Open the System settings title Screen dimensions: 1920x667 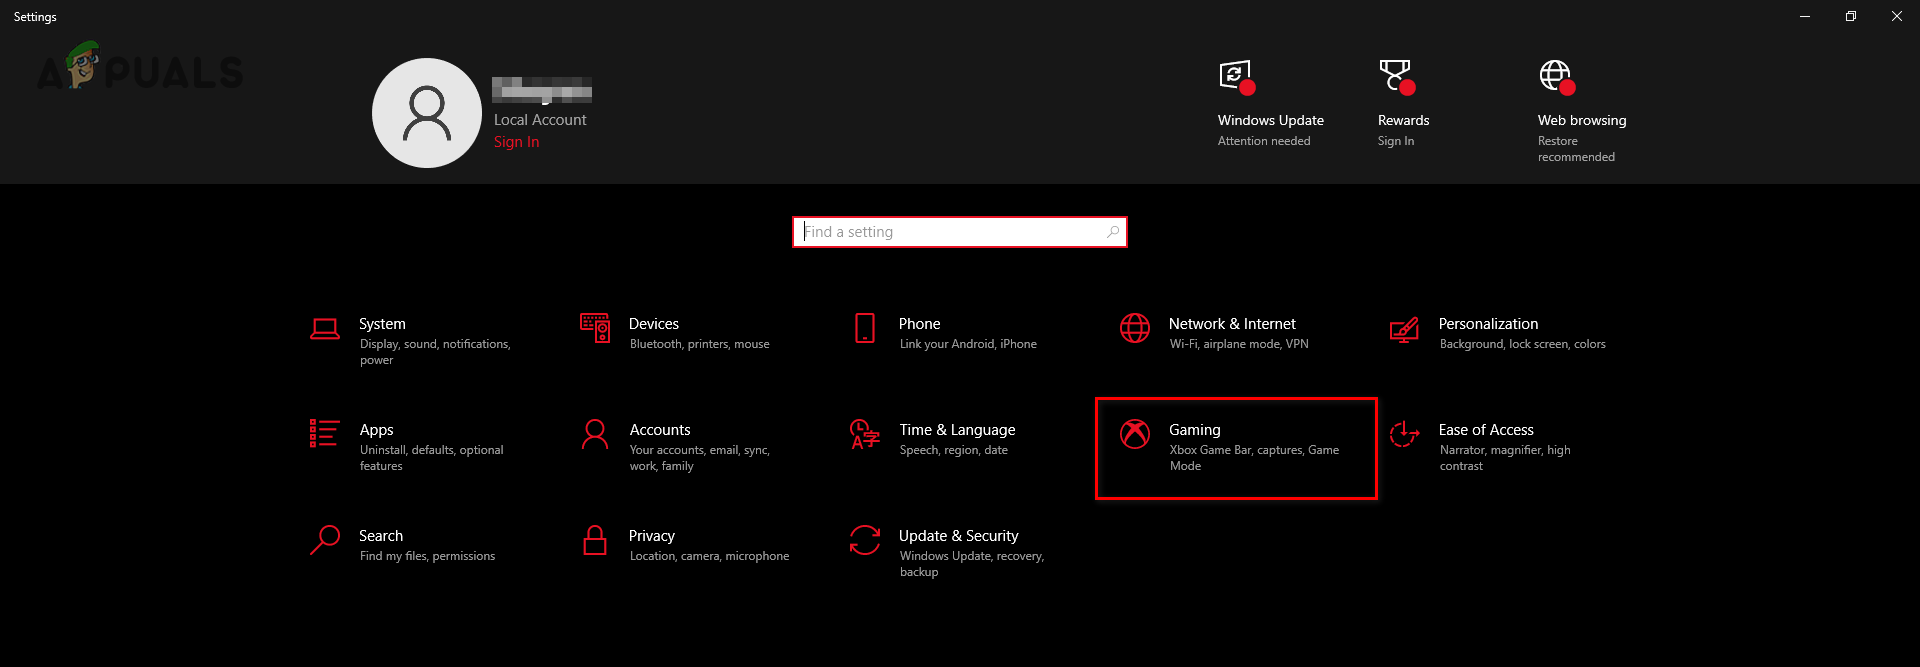[x=382, y=324]
